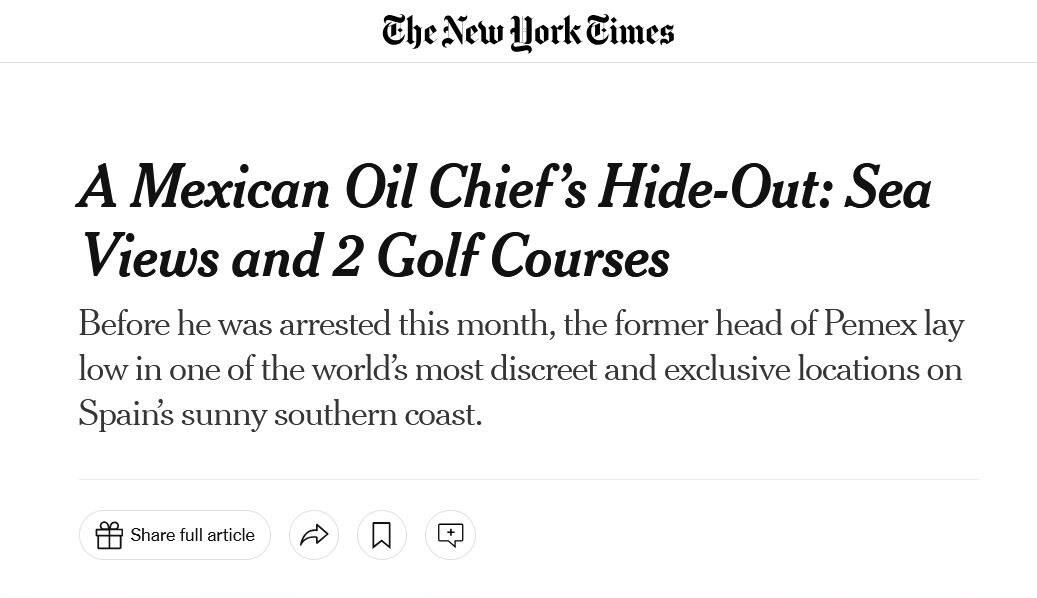
Task: Click the word "Mexican" in the headline
Action: coord(230,188)
